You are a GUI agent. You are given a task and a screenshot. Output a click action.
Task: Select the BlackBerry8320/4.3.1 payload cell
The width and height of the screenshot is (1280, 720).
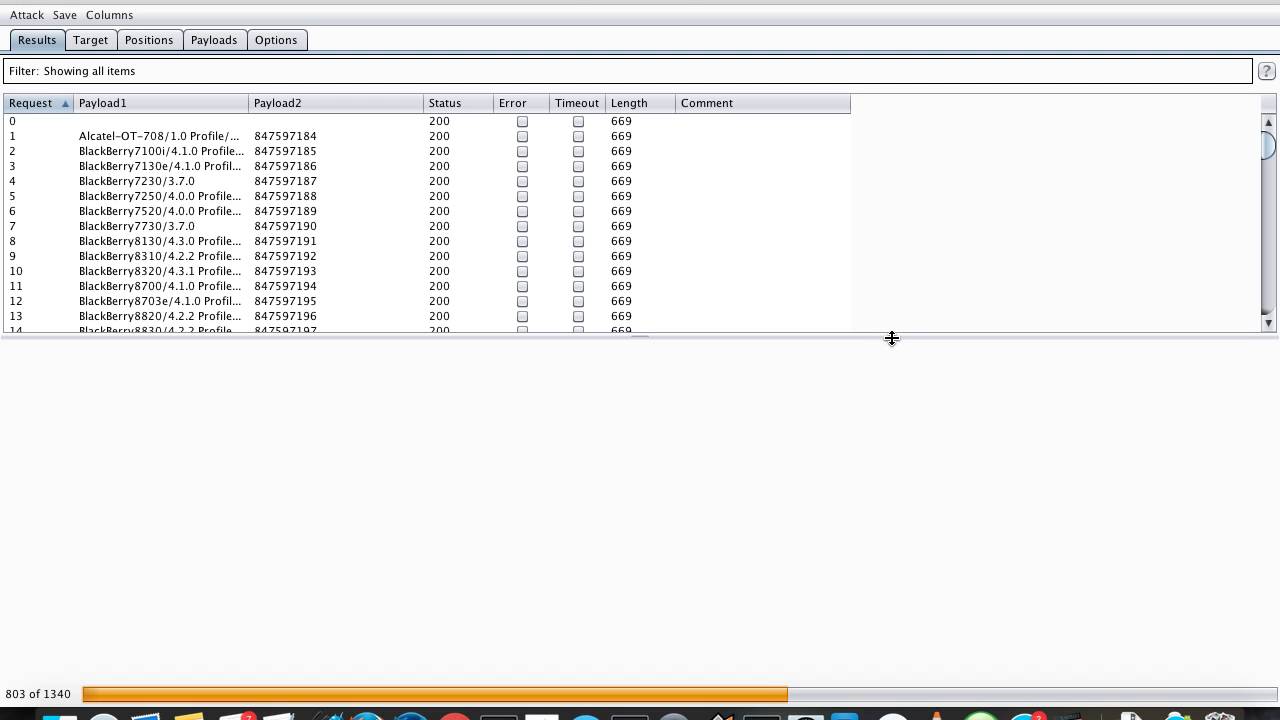tap(161, 271)
